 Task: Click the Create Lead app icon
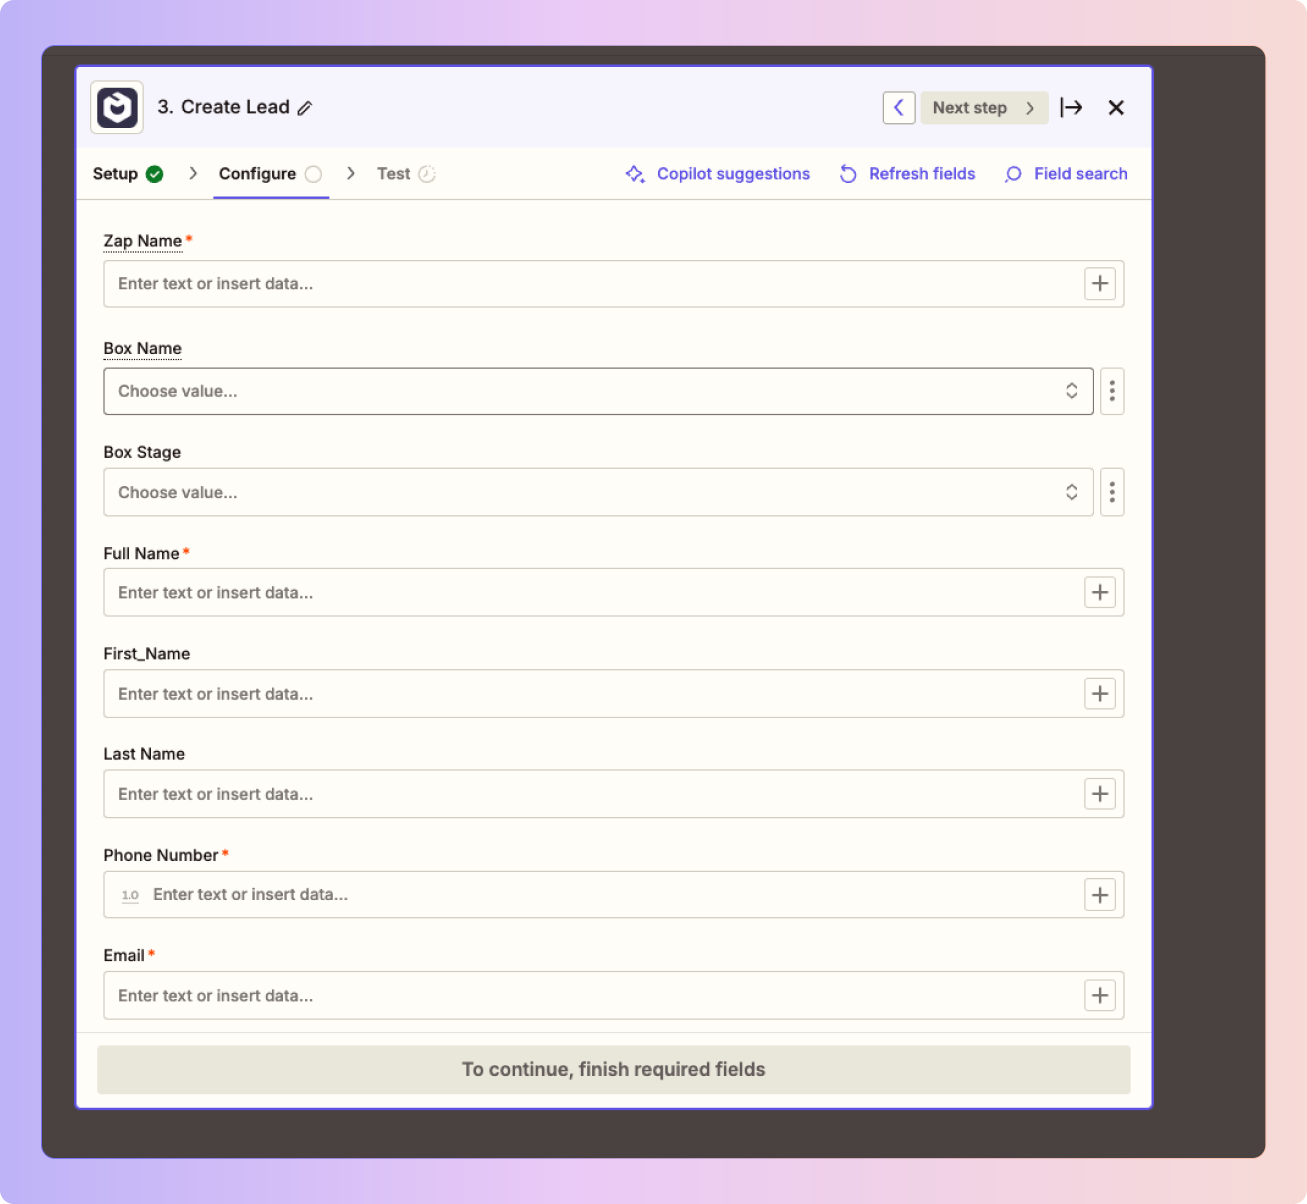[x=117, y=107]
